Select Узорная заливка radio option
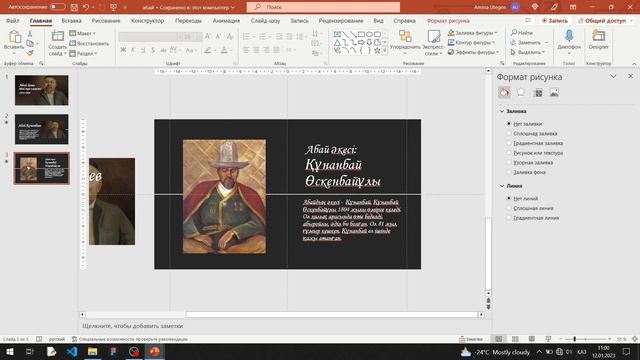 coord(509,162)
